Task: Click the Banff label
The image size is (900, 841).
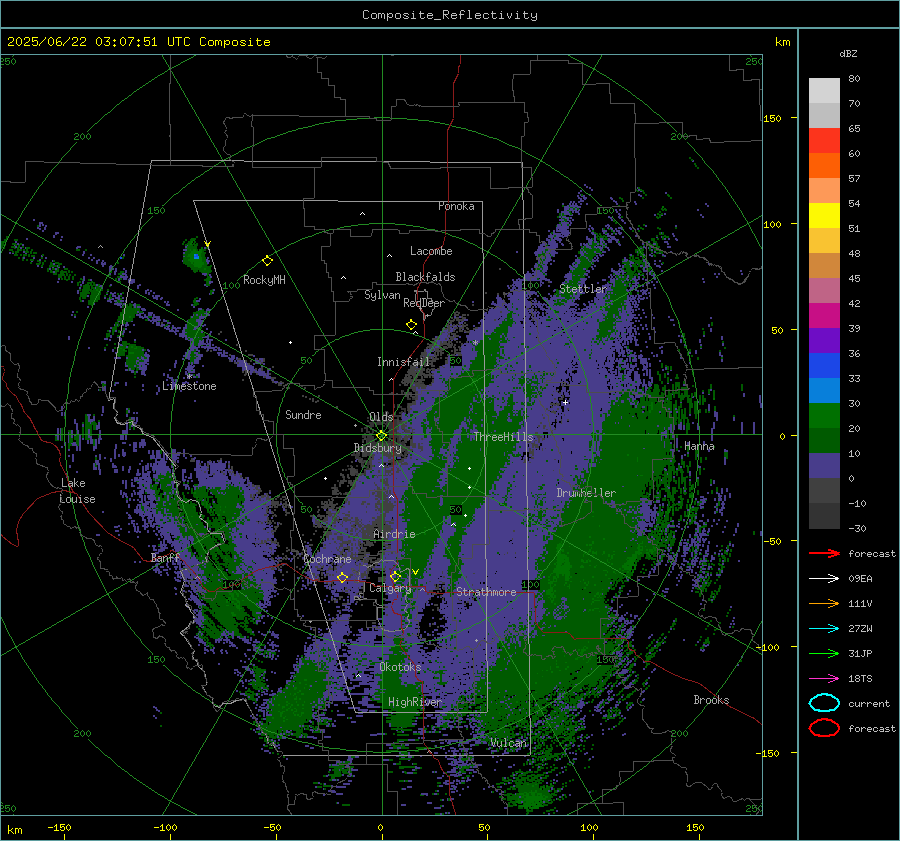Action: pos(165,557)
